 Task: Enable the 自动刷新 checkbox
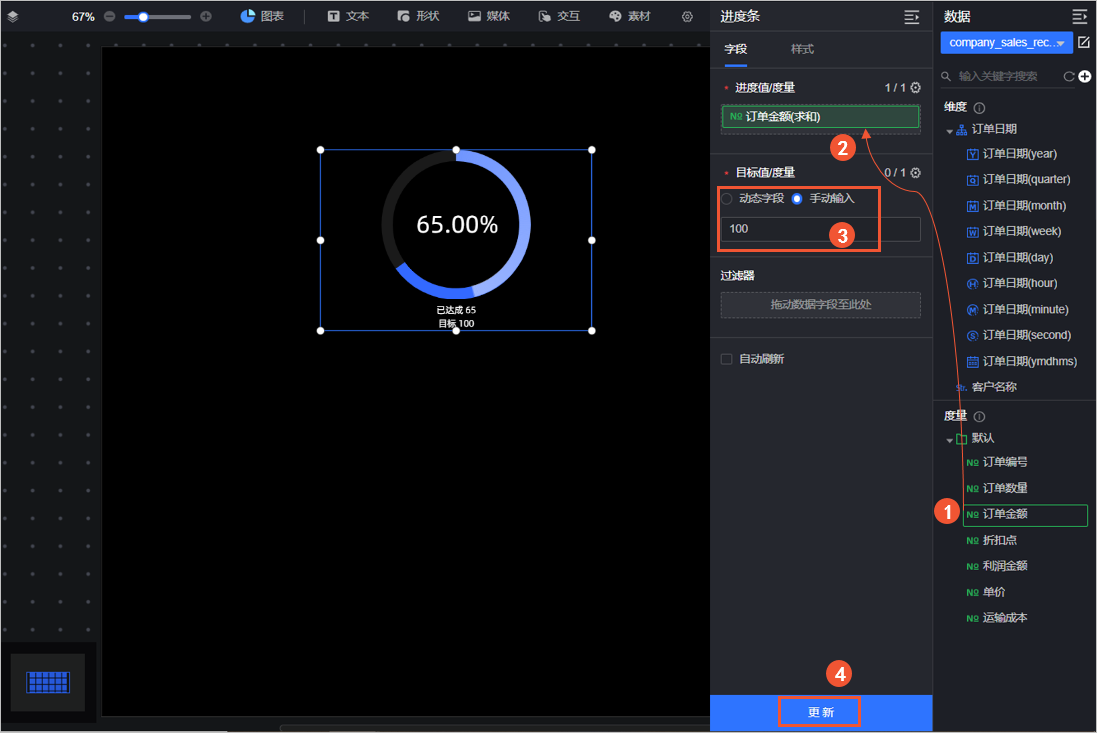(x=726, y=359)
